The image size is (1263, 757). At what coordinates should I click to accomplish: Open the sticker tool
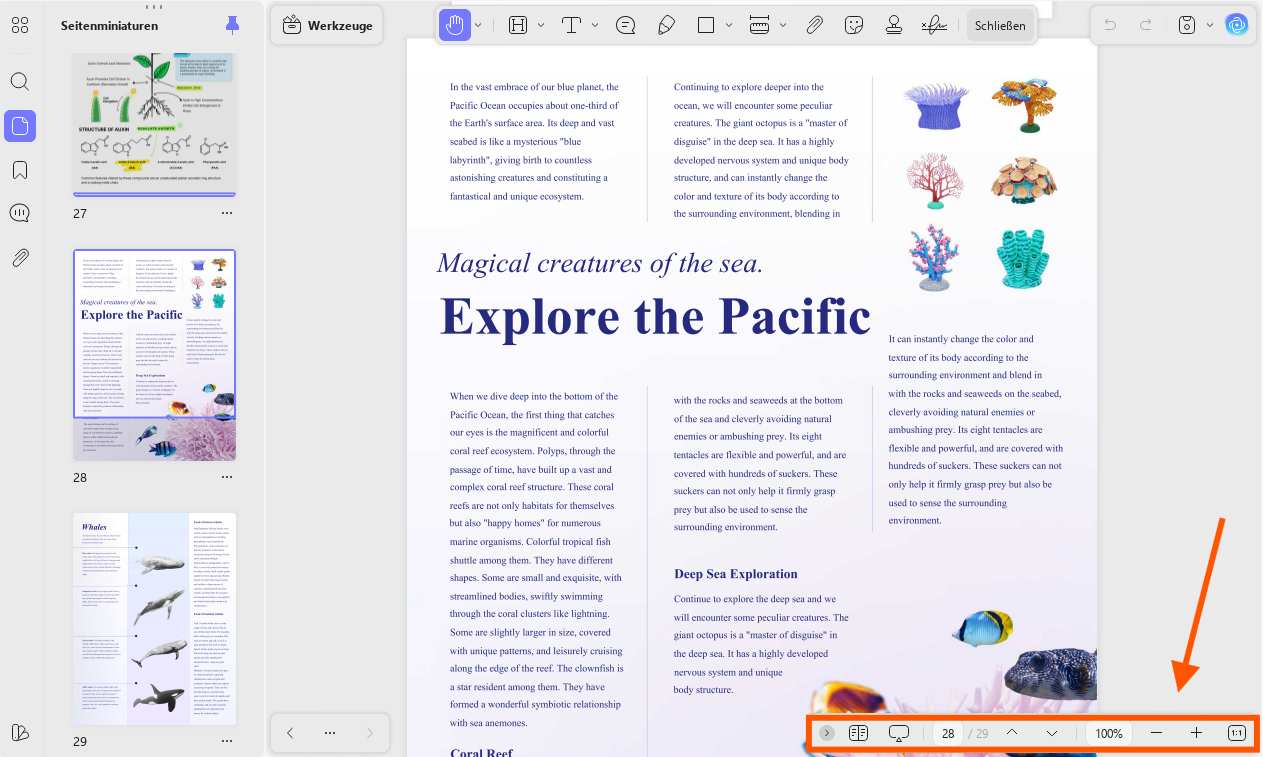[x=854, y=25]
